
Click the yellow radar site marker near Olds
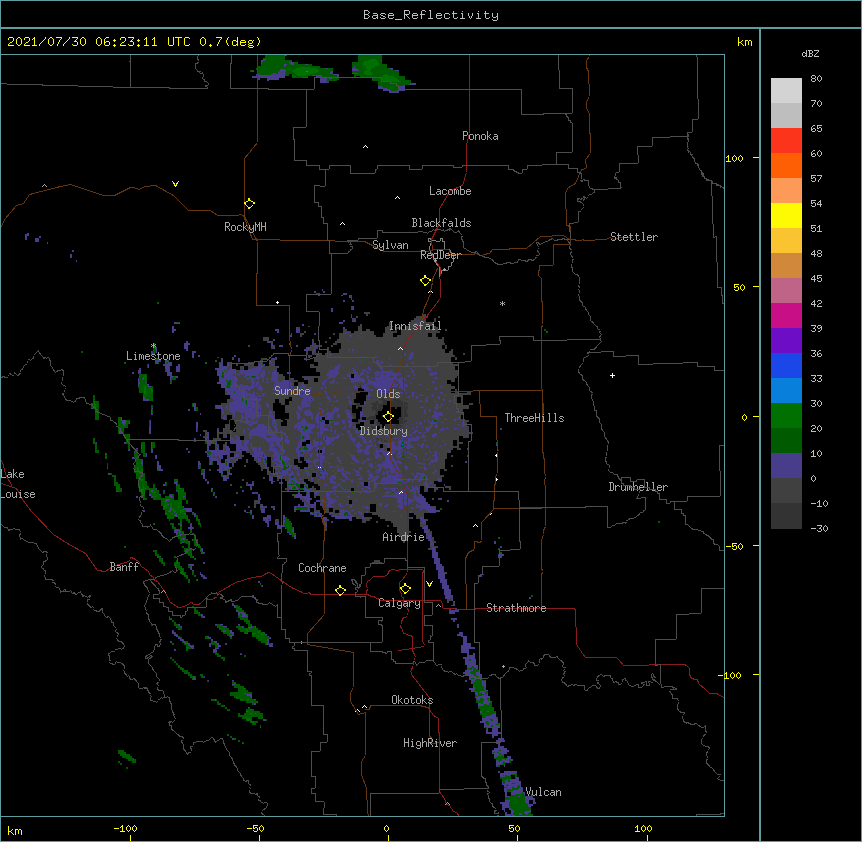click(x=388, y=416)
